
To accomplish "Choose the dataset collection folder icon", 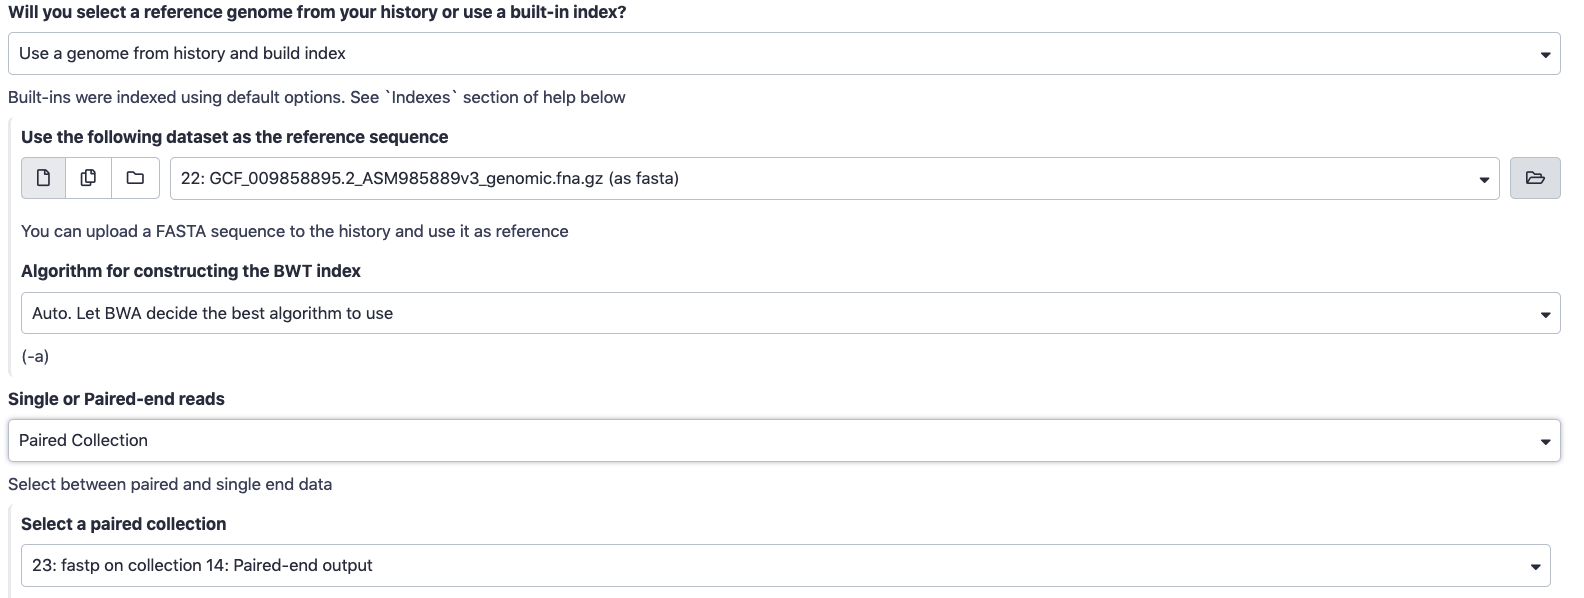I will point(135,178).
